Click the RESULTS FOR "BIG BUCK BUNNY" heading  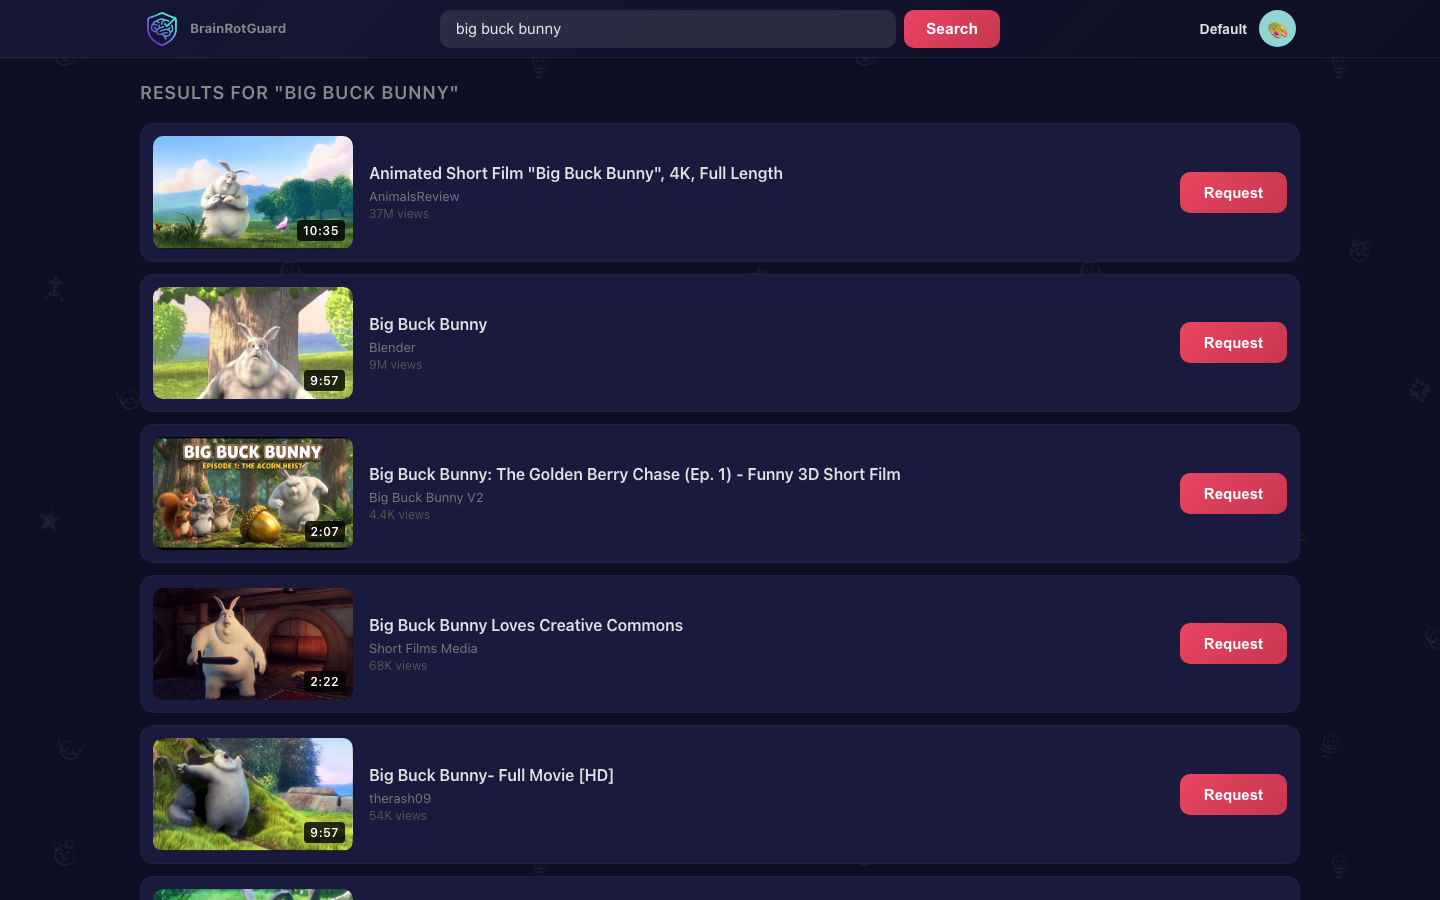pos(299,93)
